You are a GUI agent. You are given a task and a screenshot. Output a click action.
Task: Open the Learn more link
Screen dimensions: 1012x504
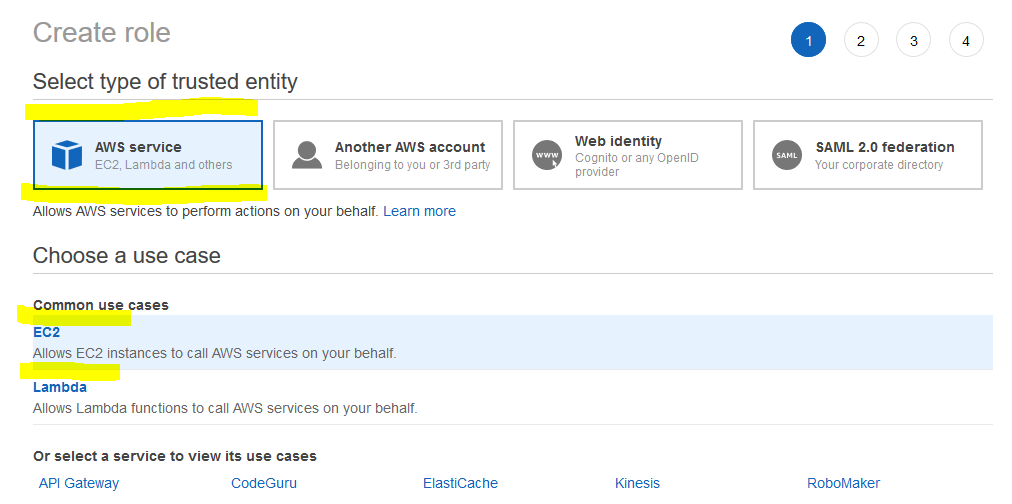point(420,211)
